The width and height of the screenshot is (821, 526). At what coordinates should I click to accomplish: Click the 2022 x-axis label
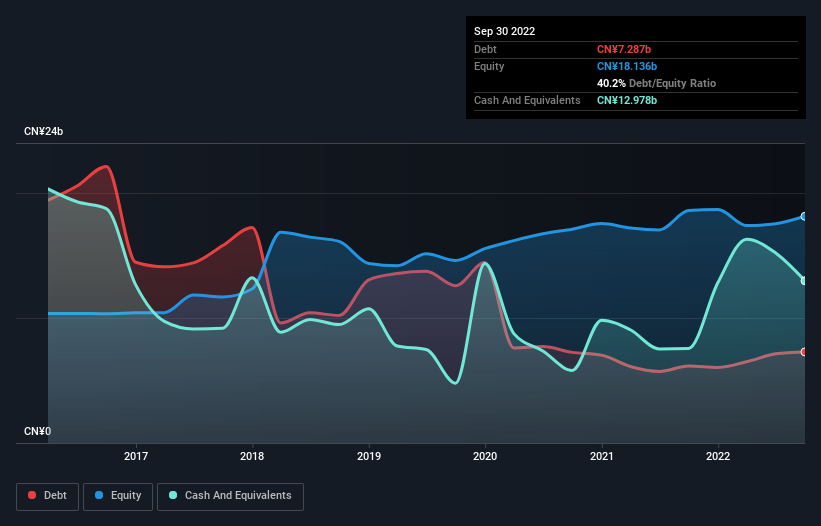click(718, 456)
